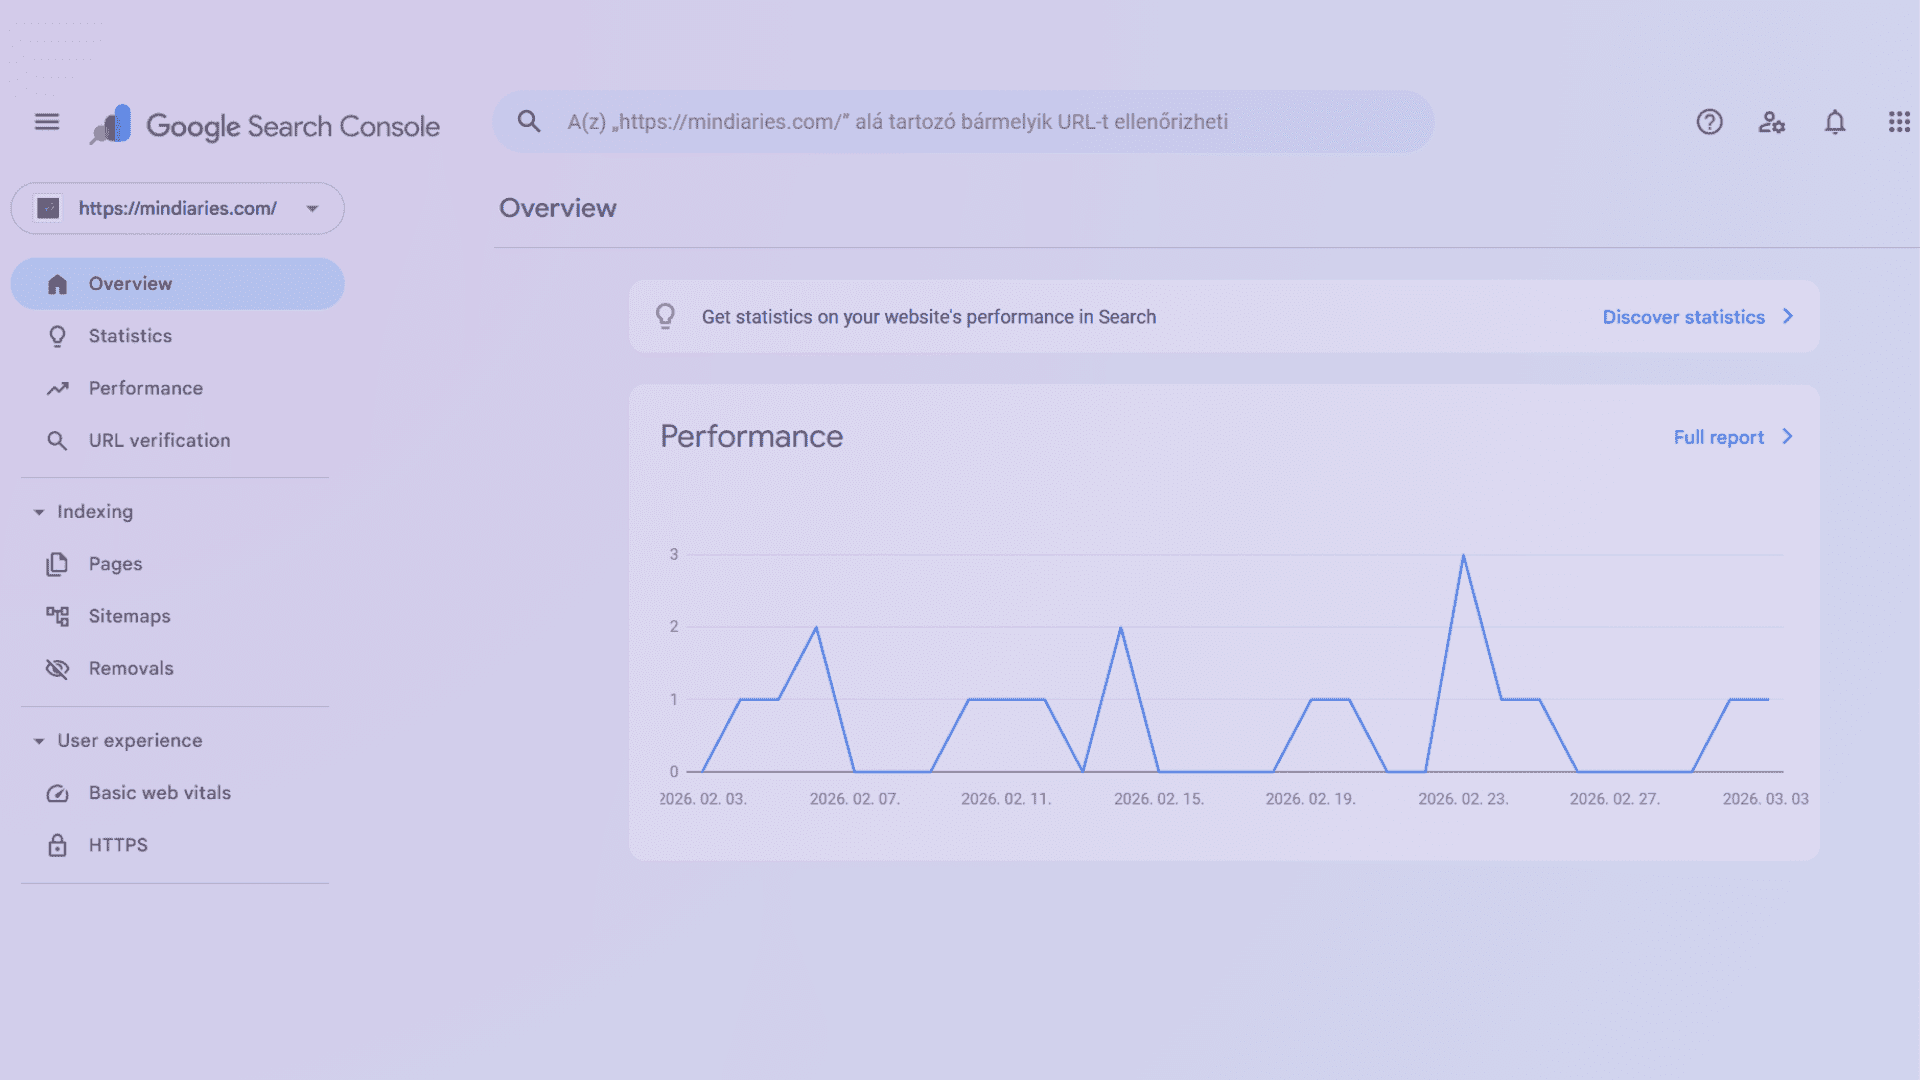
Task: Collapse the Indexing section
Action: coord(39,512)
